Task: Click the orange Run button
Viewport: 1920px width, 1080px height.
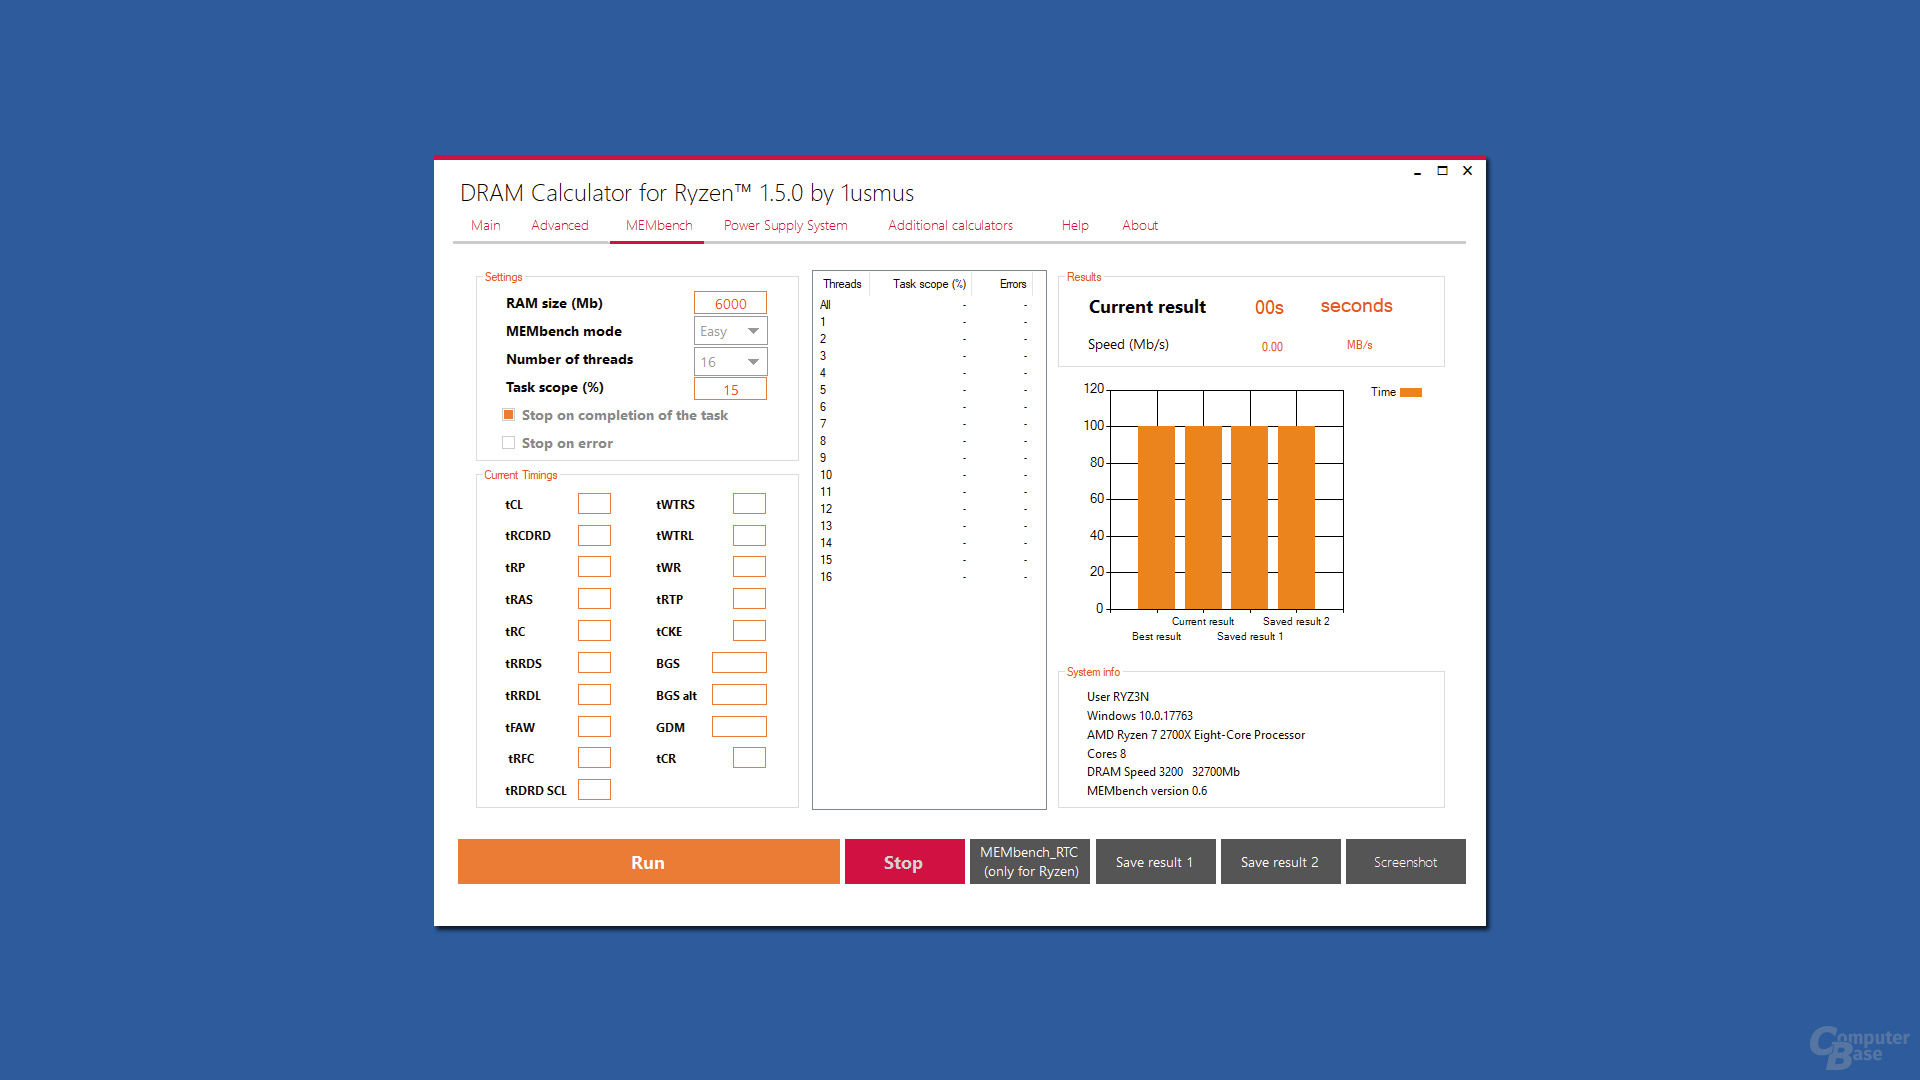Action: [648, 862]
